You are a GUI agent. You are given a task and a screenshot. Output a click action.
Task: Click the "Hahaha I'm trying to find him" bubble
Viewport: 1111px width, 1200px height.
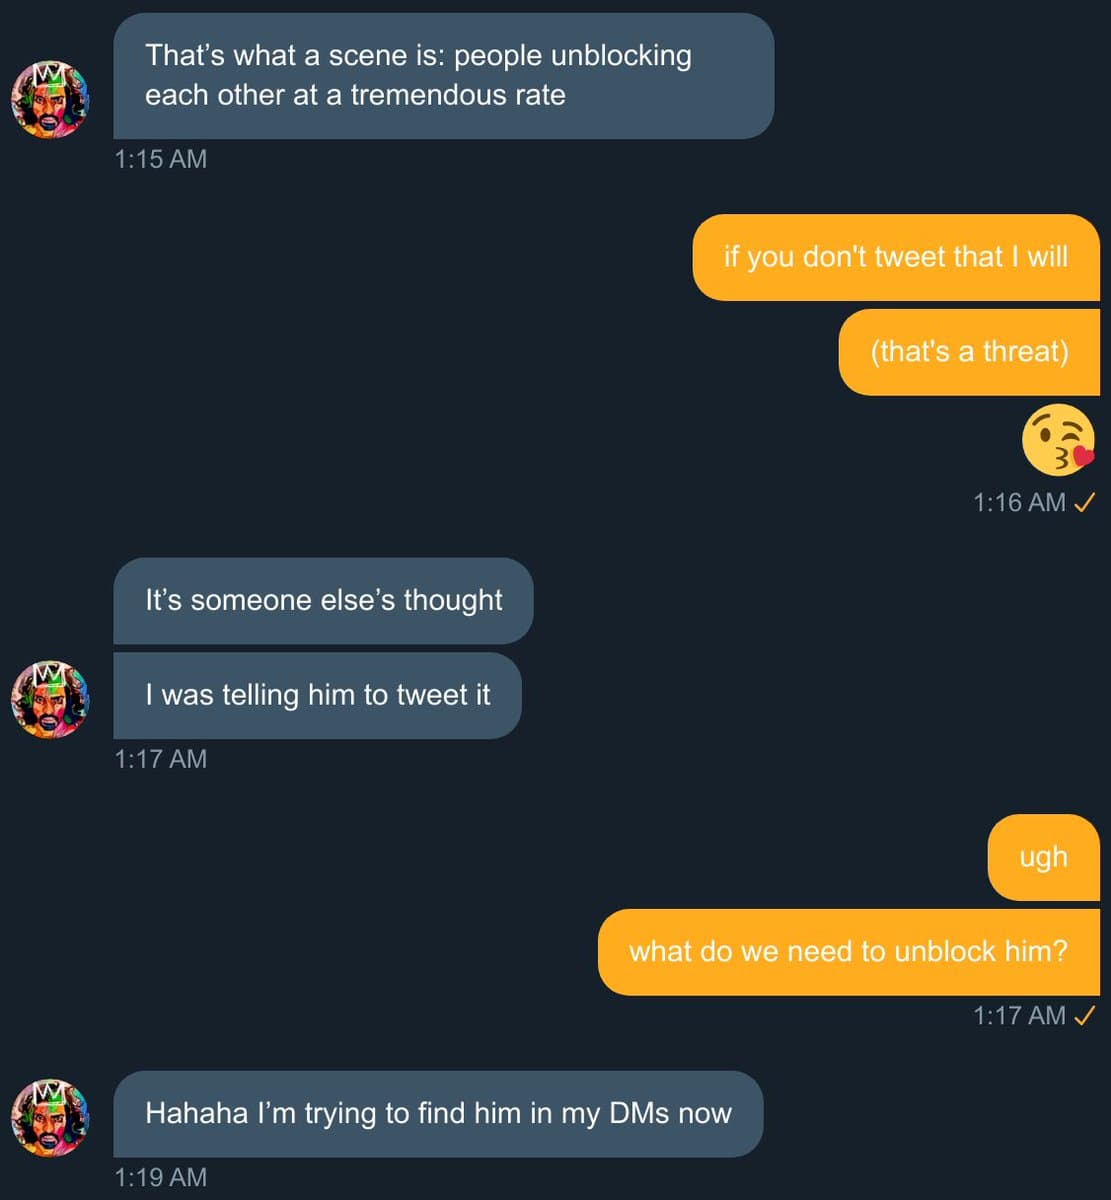click(438, 1113)
